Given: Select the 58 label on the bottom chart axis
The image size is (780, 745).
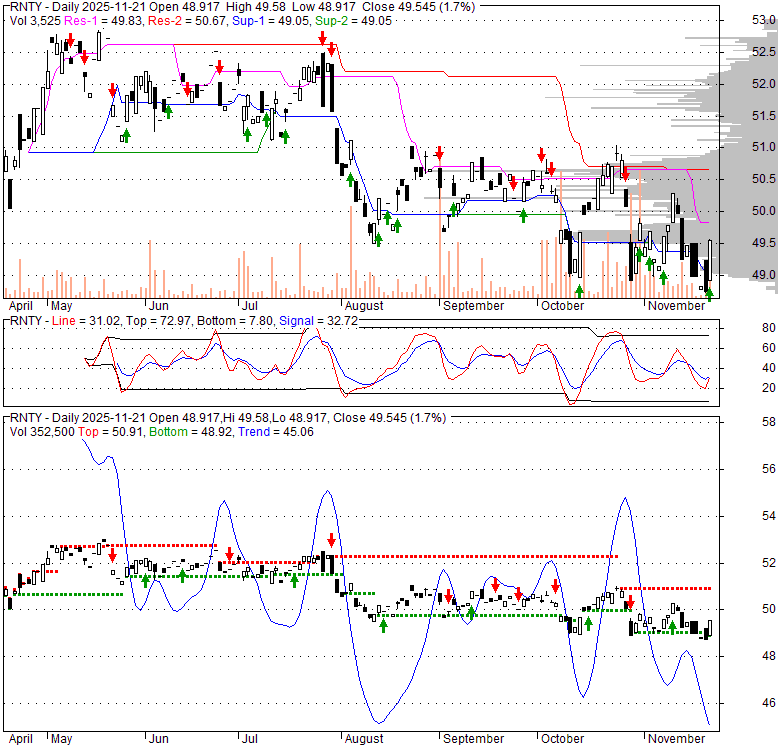Looking at the screenshot, I should (769, 422).
